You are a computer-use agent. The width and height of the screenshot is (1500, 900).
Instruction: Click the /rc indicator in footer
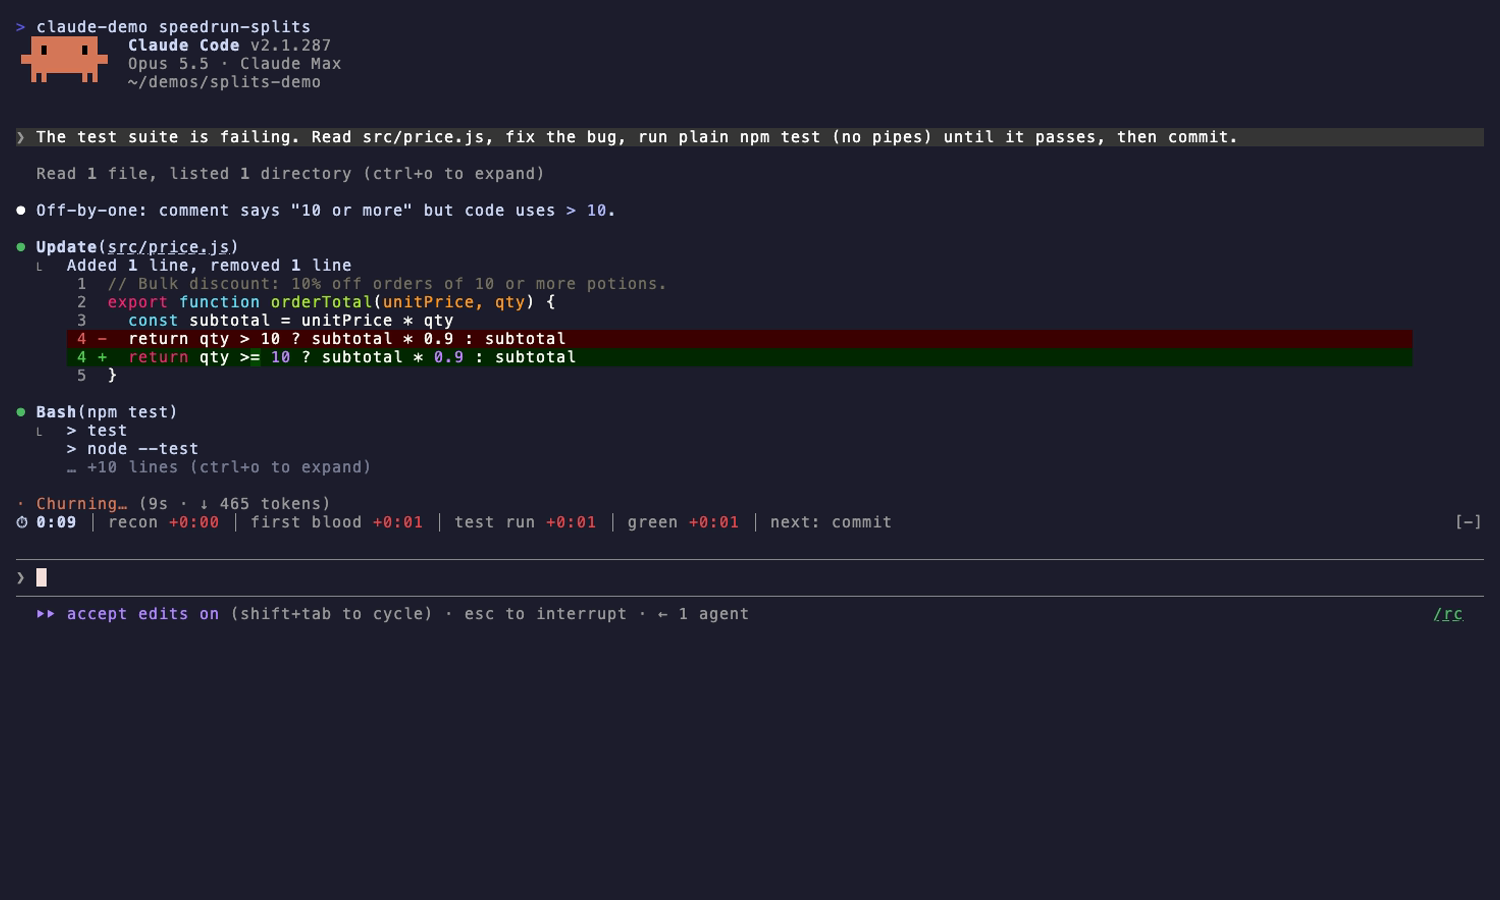[x=1448, y=614]
